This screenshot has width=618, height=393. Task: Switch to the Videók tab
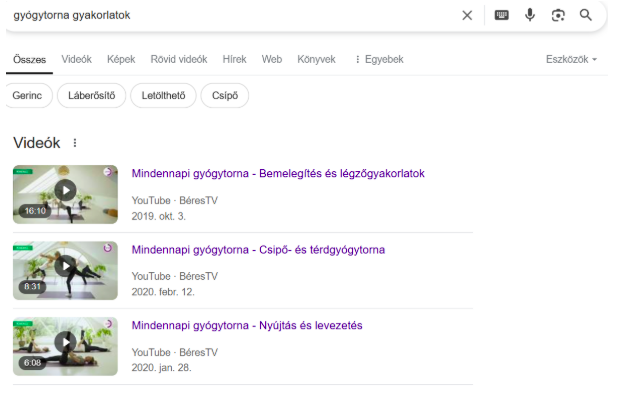tap(76, 60)
